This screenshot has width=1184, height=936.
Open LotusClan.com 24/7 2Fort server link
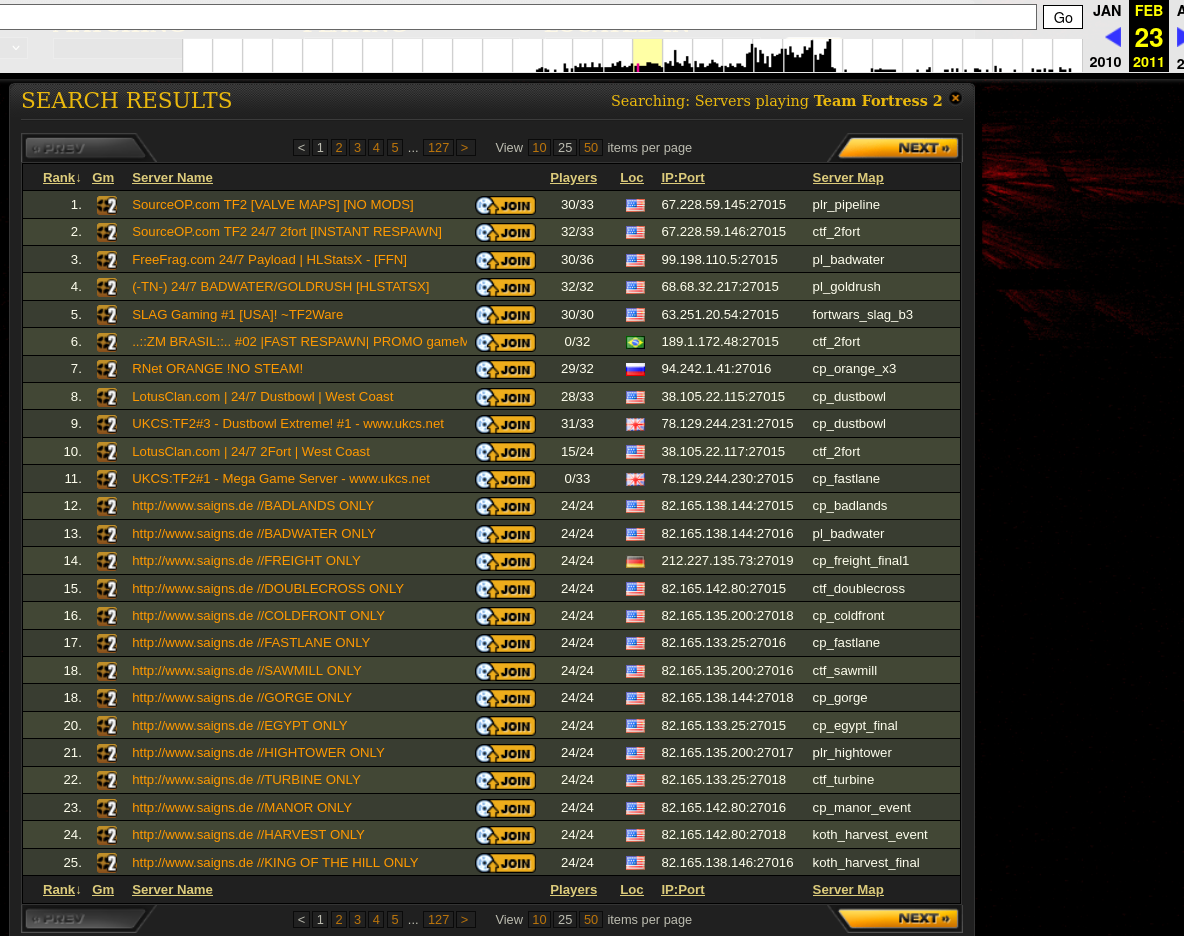pos(251,451)
